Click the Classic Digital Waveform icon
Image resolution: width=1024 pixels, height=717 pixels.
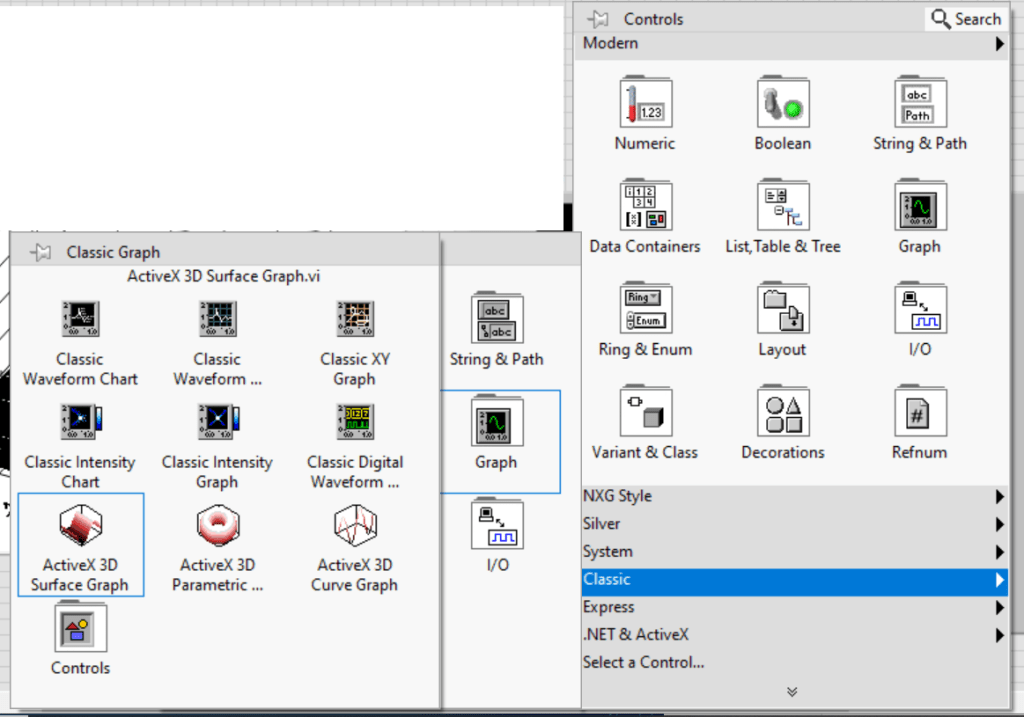coord(355,423)
